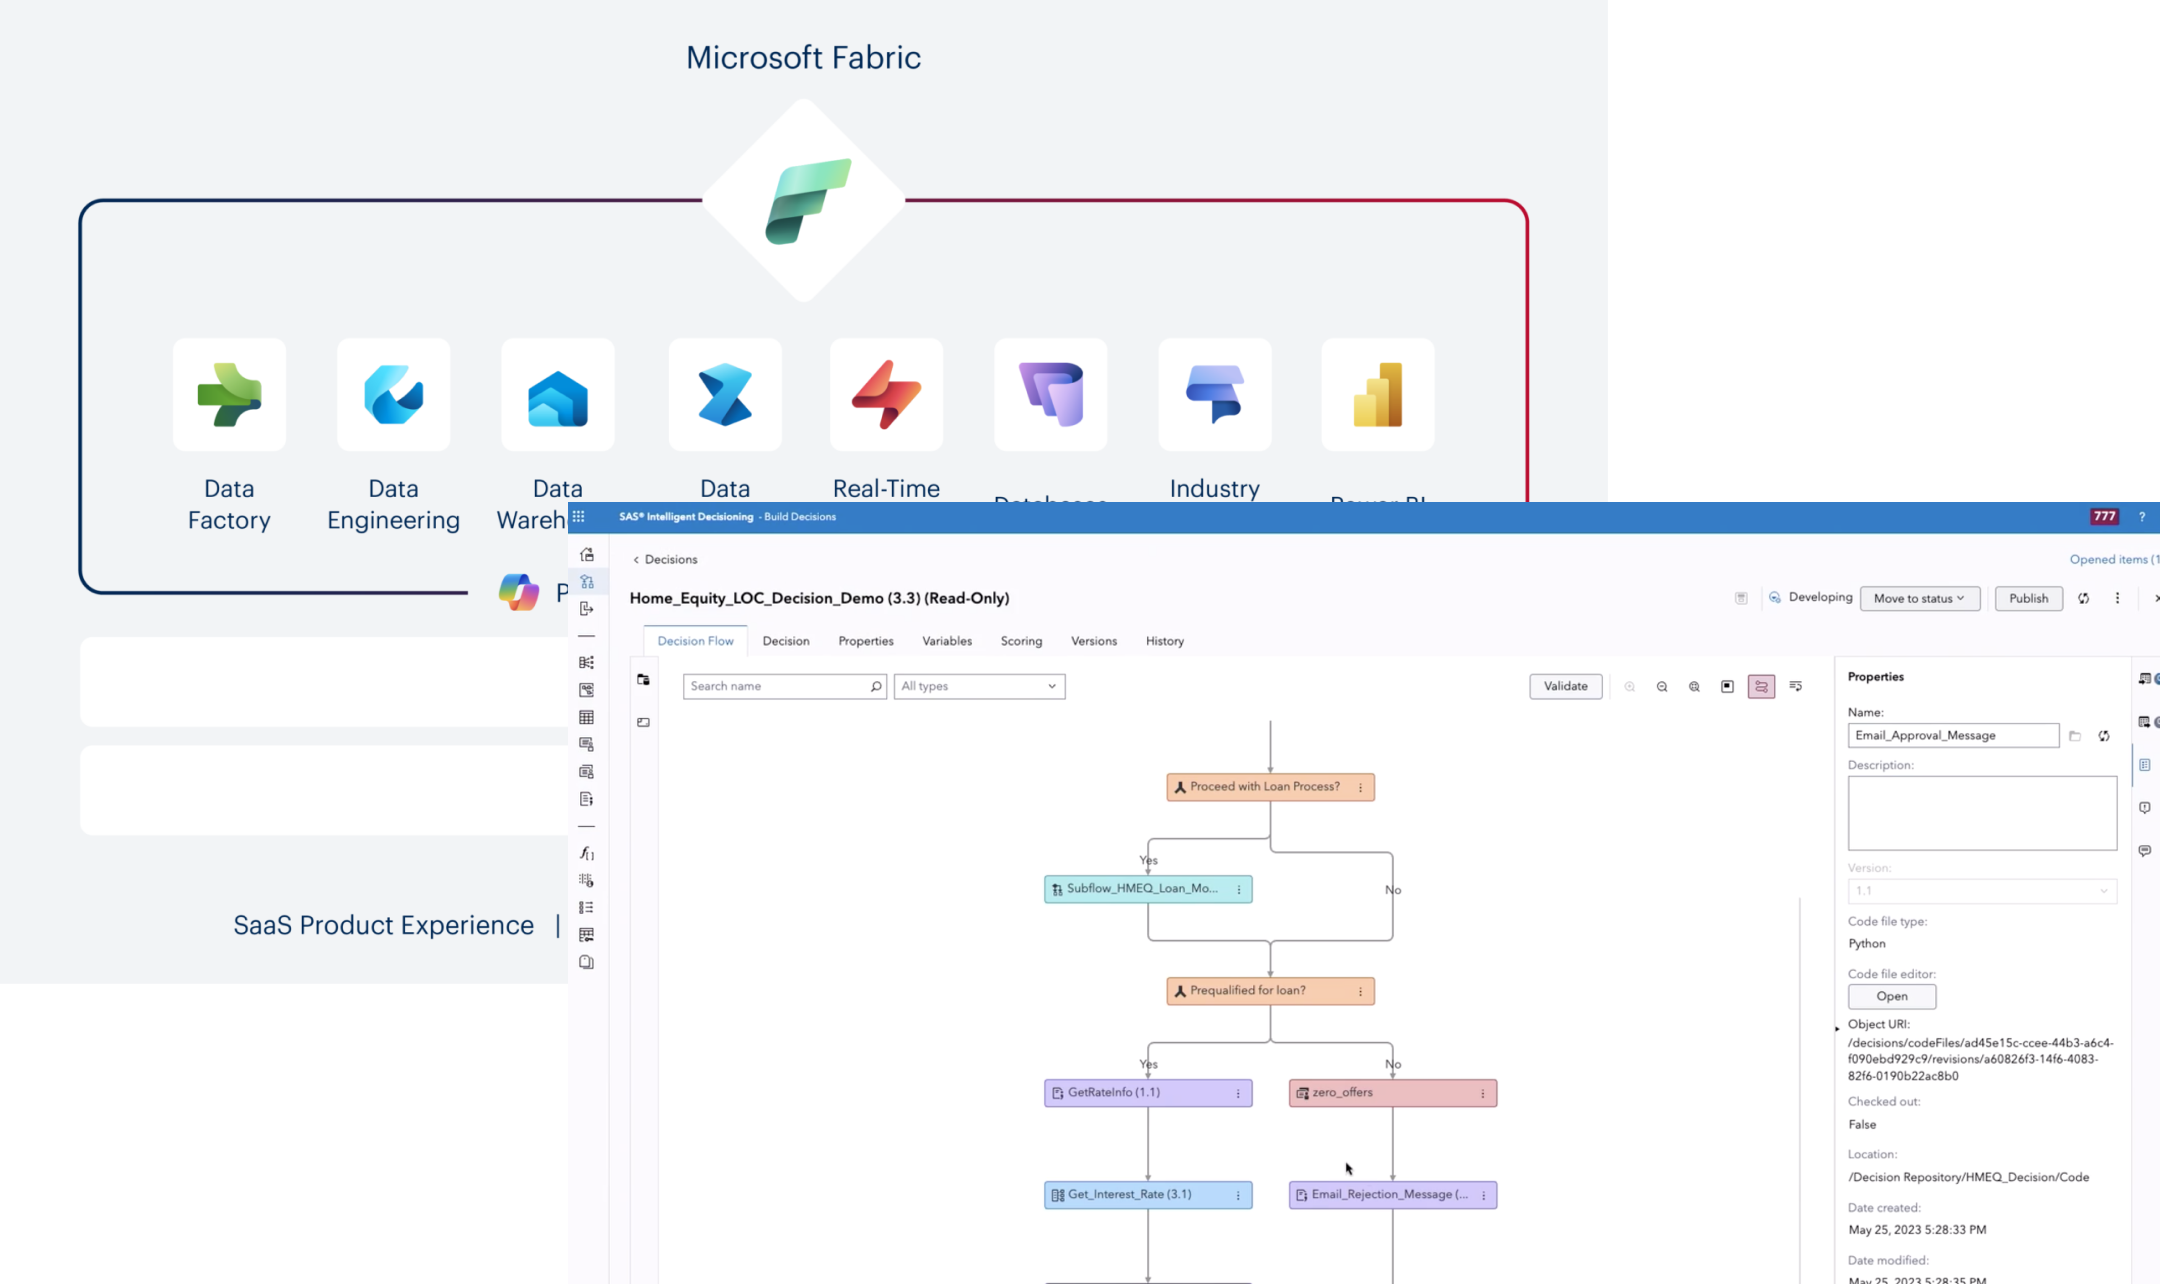
Task: Click the help question mark icon
Action: tap(2142, 517)
